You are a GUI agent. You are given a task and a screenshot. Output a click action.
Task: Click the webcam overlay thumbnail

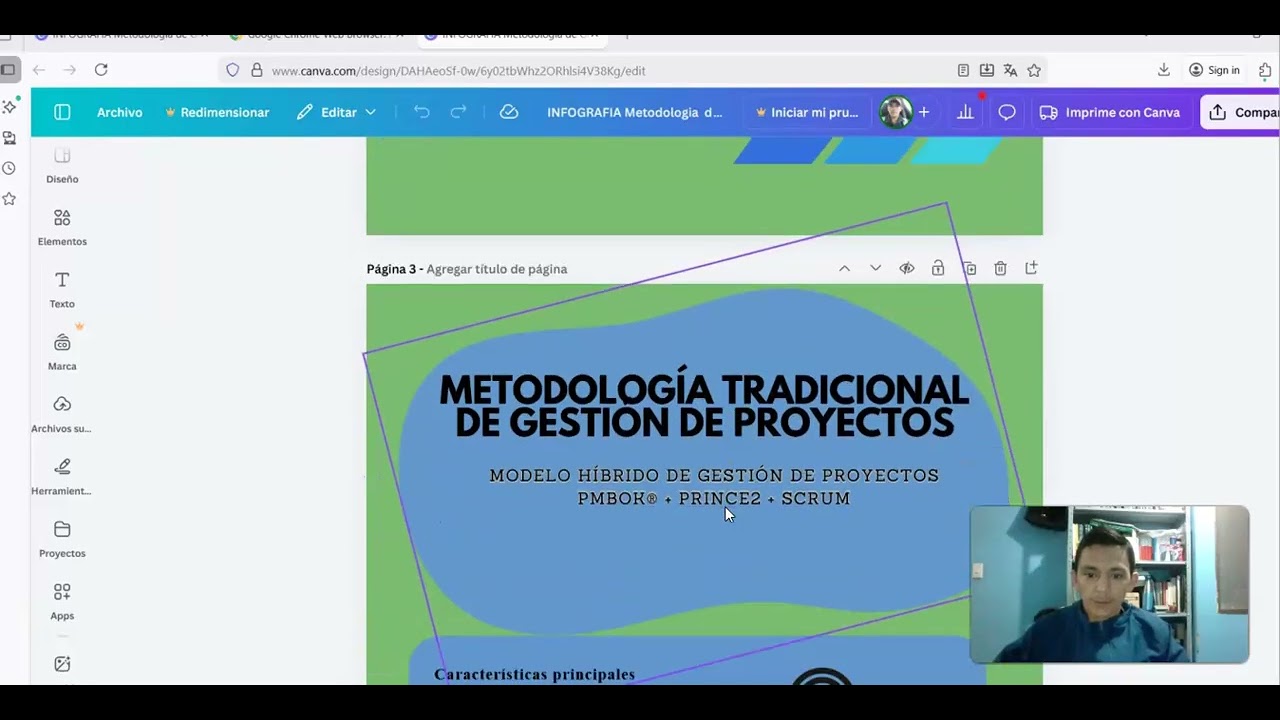(x=1110, y=585)
